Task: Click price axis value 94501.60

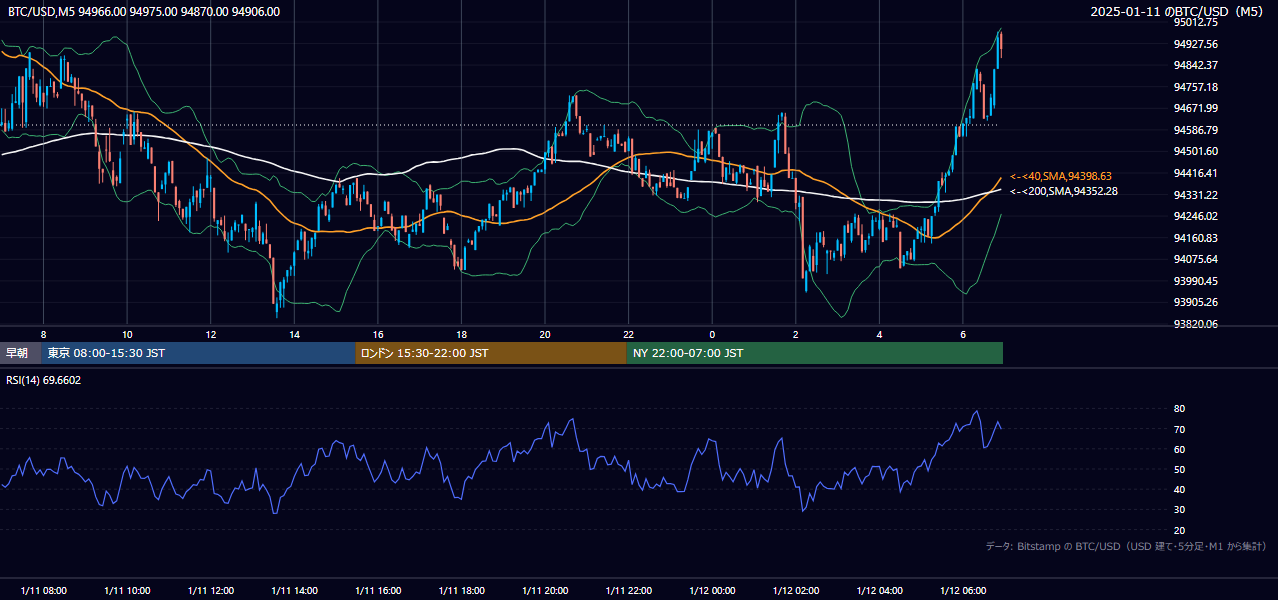Action: (1196, 151)
